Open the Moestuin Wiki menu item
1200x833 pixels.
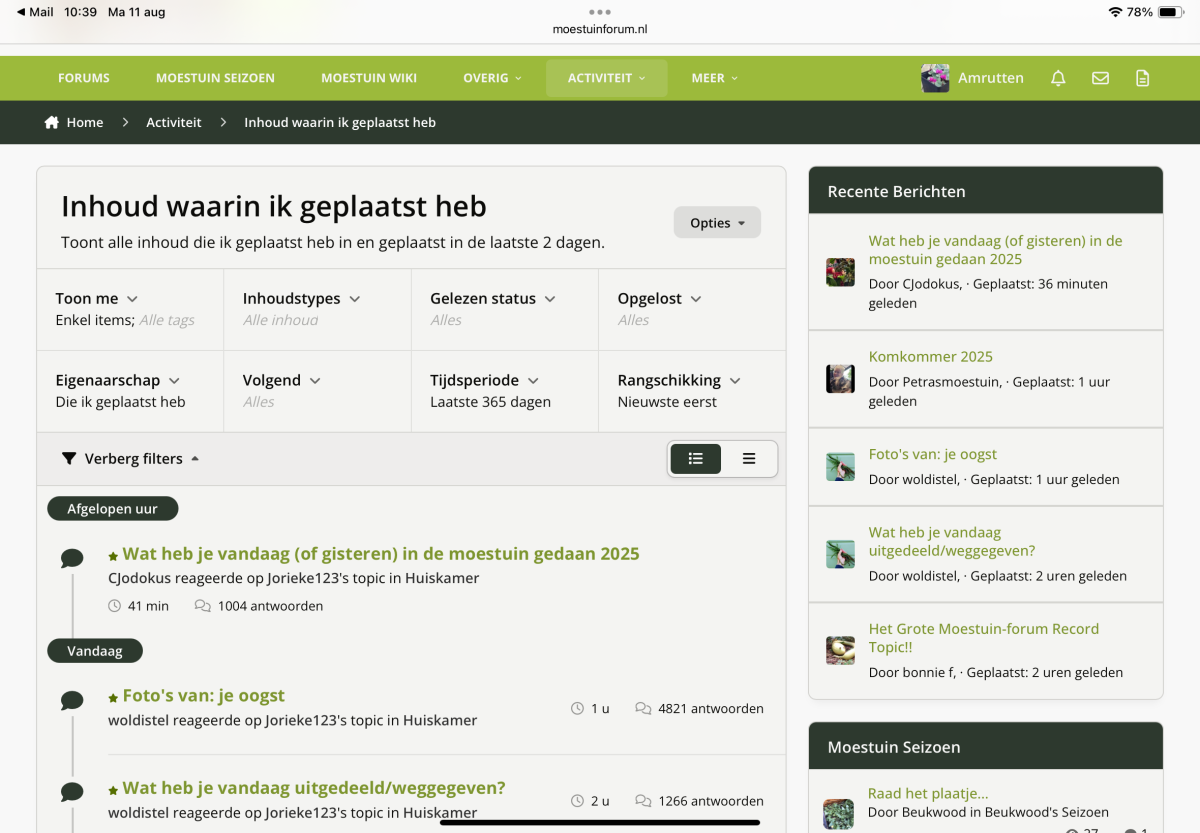[369, 78]
